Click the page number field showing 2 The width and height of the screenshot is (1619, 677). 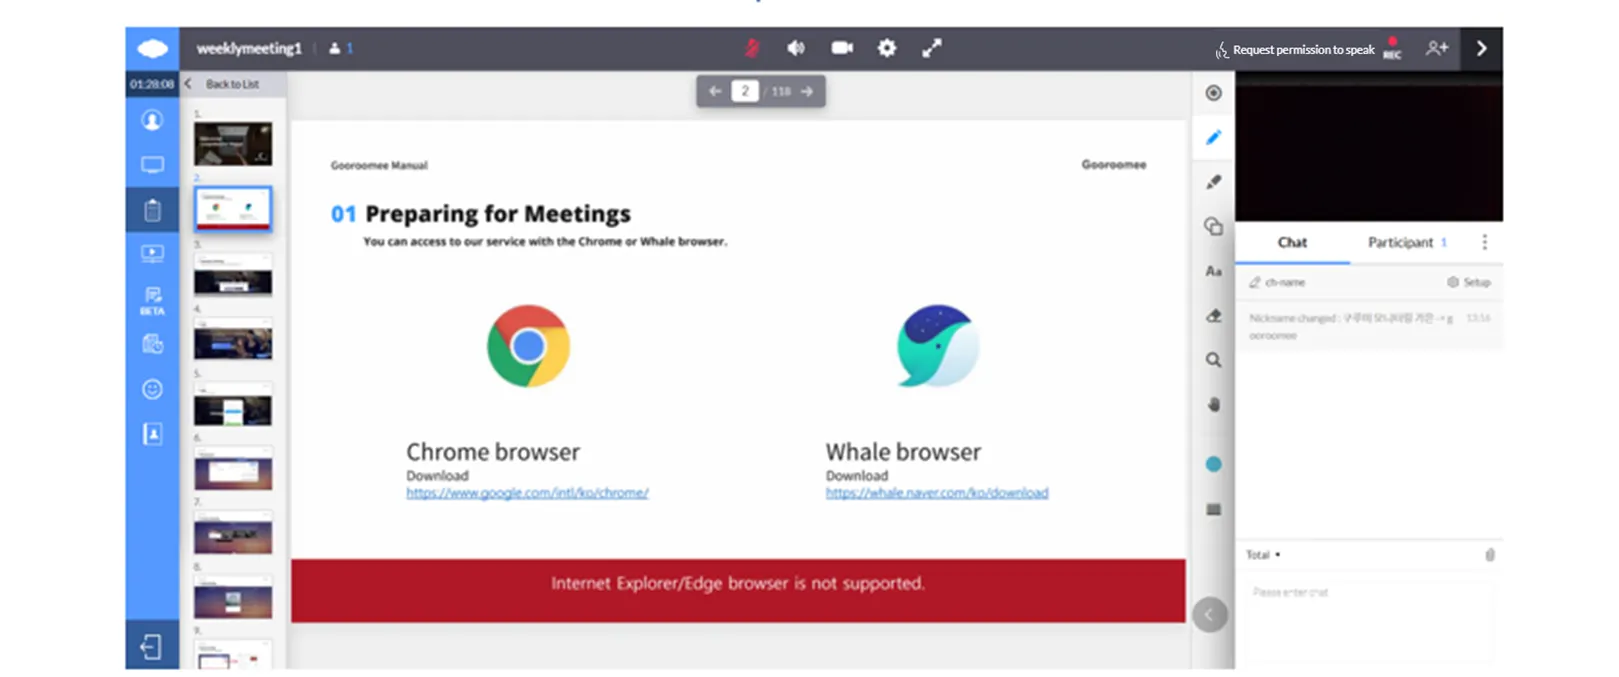click(745, 91)
